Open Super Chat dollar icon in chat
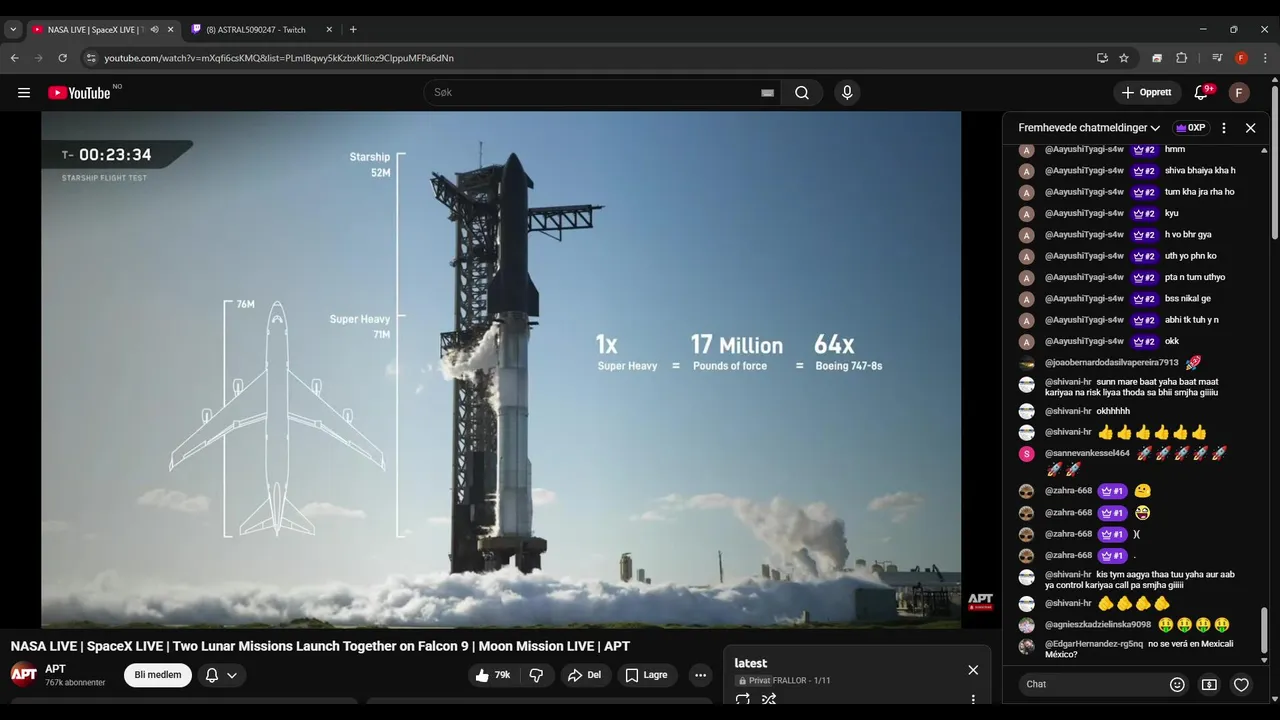The height and width of the screenshot is (720, 1280). coord(1209,684)
